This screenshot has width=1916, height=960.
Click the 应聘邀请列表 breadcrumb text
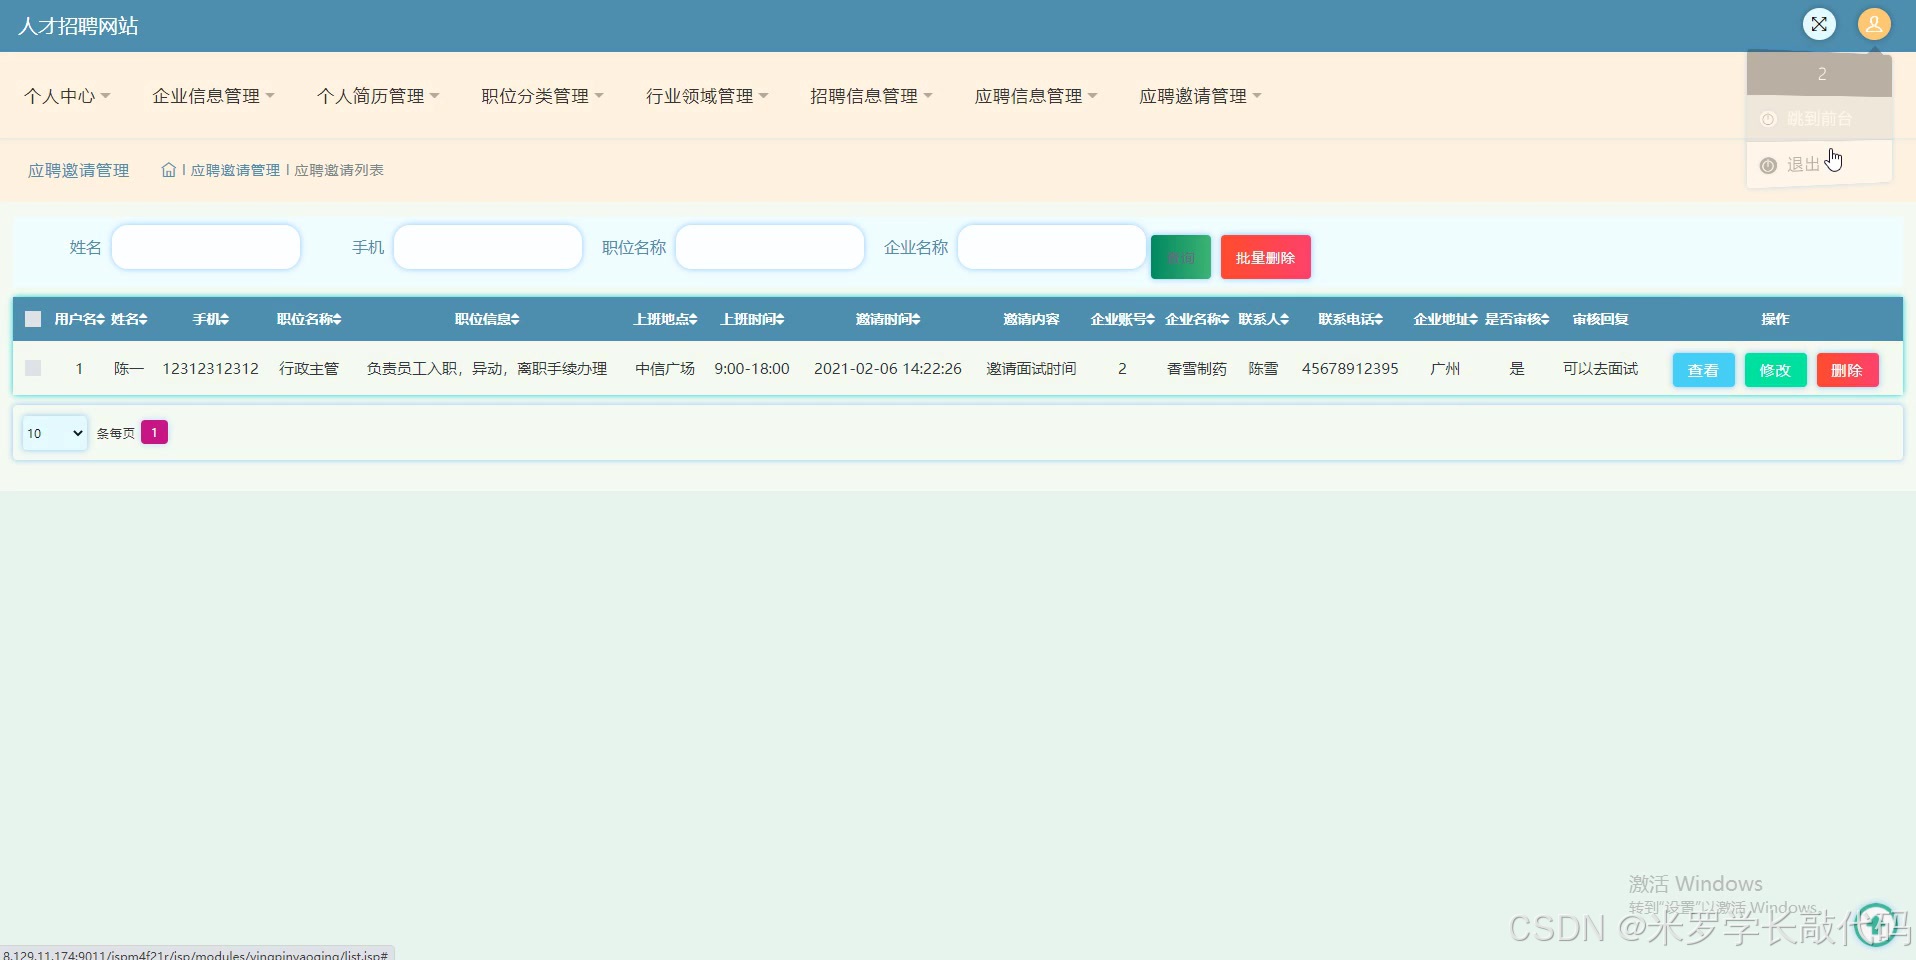point(339,170)
